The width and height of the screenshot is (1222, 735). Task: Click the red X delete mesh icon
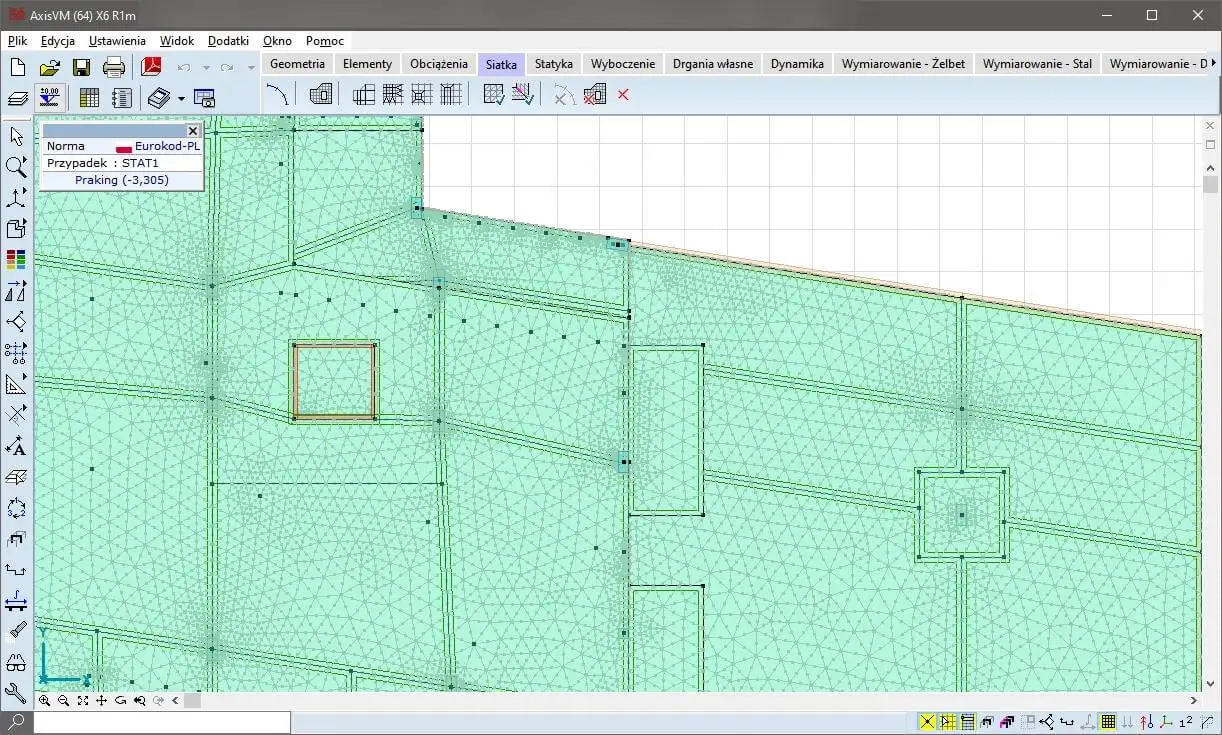623,95
